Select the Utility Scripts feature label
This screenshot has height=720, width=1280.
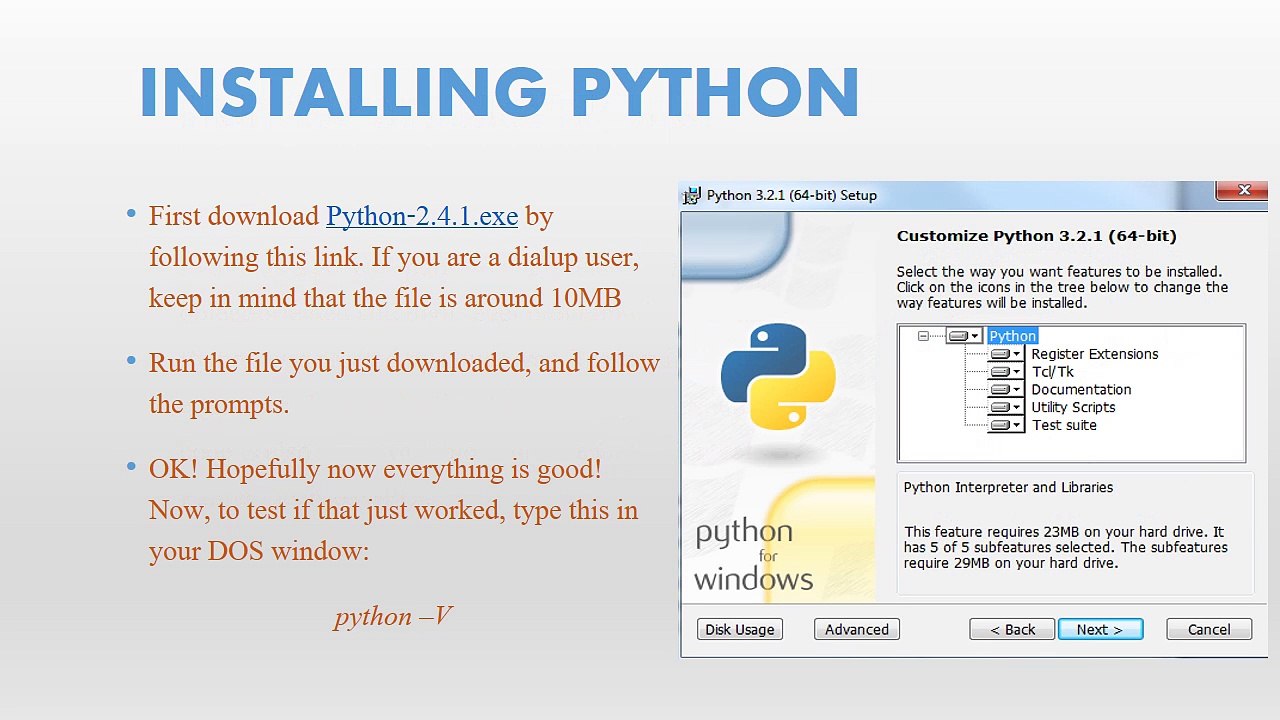1073,407
